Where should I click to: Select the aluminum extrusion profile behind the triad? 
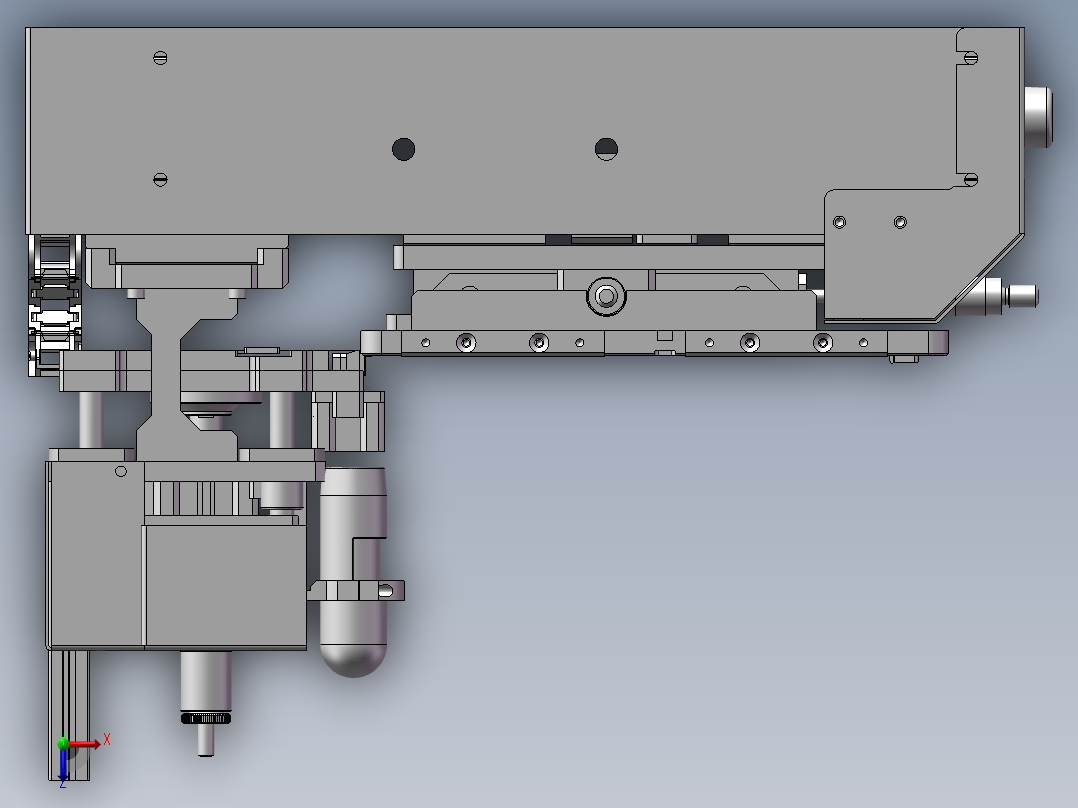tap(69, 715)
